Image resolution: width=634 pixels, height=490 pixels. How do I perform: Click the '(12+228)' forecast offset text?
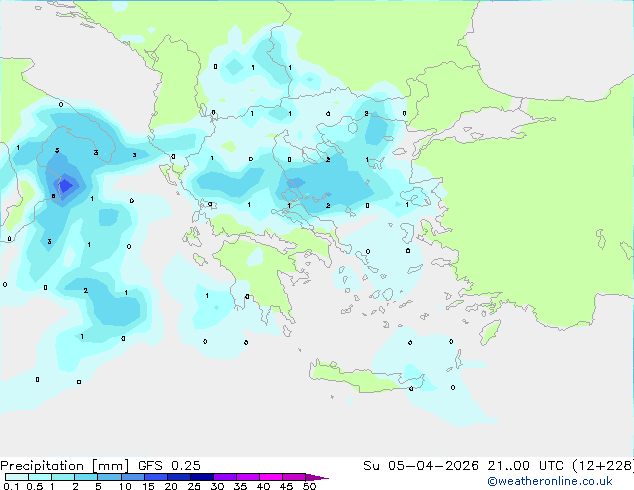click(603, 466)
